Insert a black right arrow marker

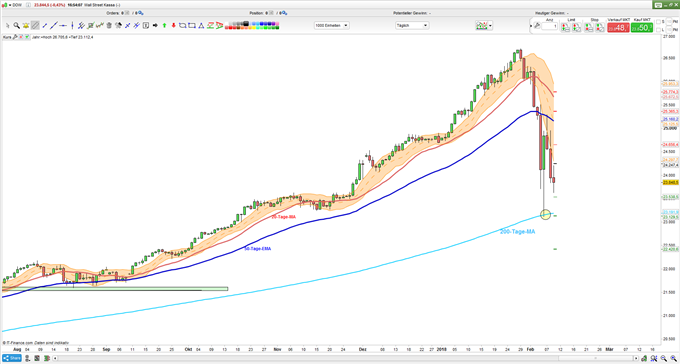click(x=155, y=25)
